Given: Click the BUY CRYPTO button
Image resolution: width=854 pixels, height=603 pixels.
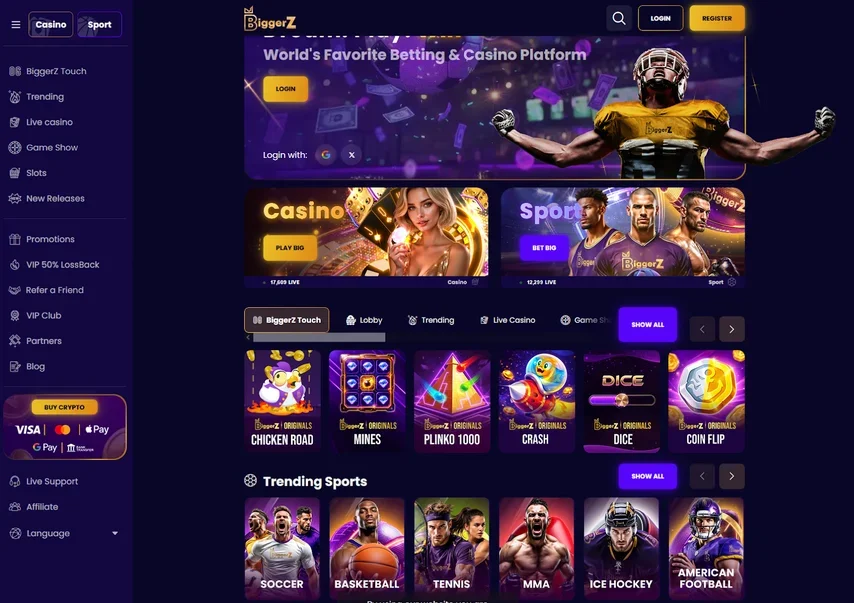Looking at the screenshot, I should (64, 407).
